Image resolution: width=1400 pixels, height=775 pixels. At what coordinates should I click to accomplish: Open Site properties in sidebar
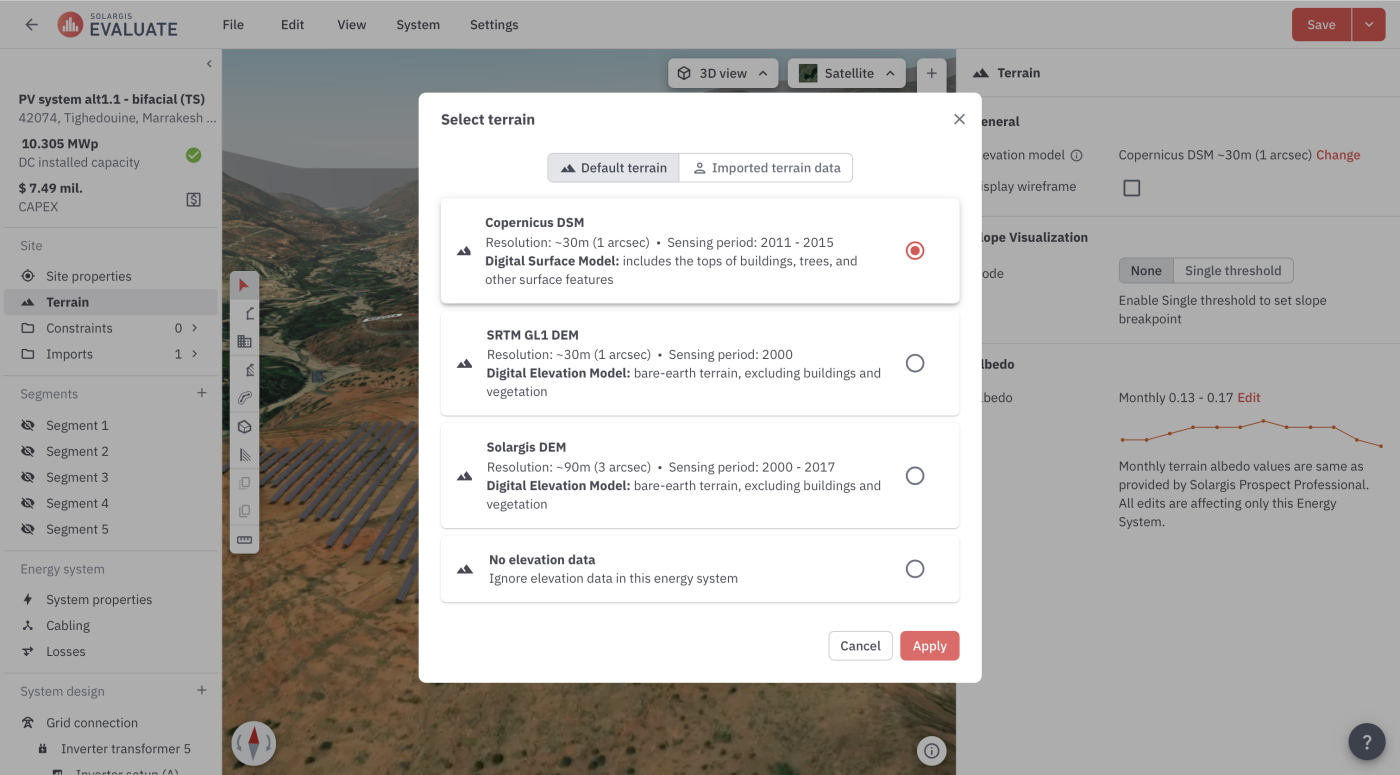click(110, 276)
